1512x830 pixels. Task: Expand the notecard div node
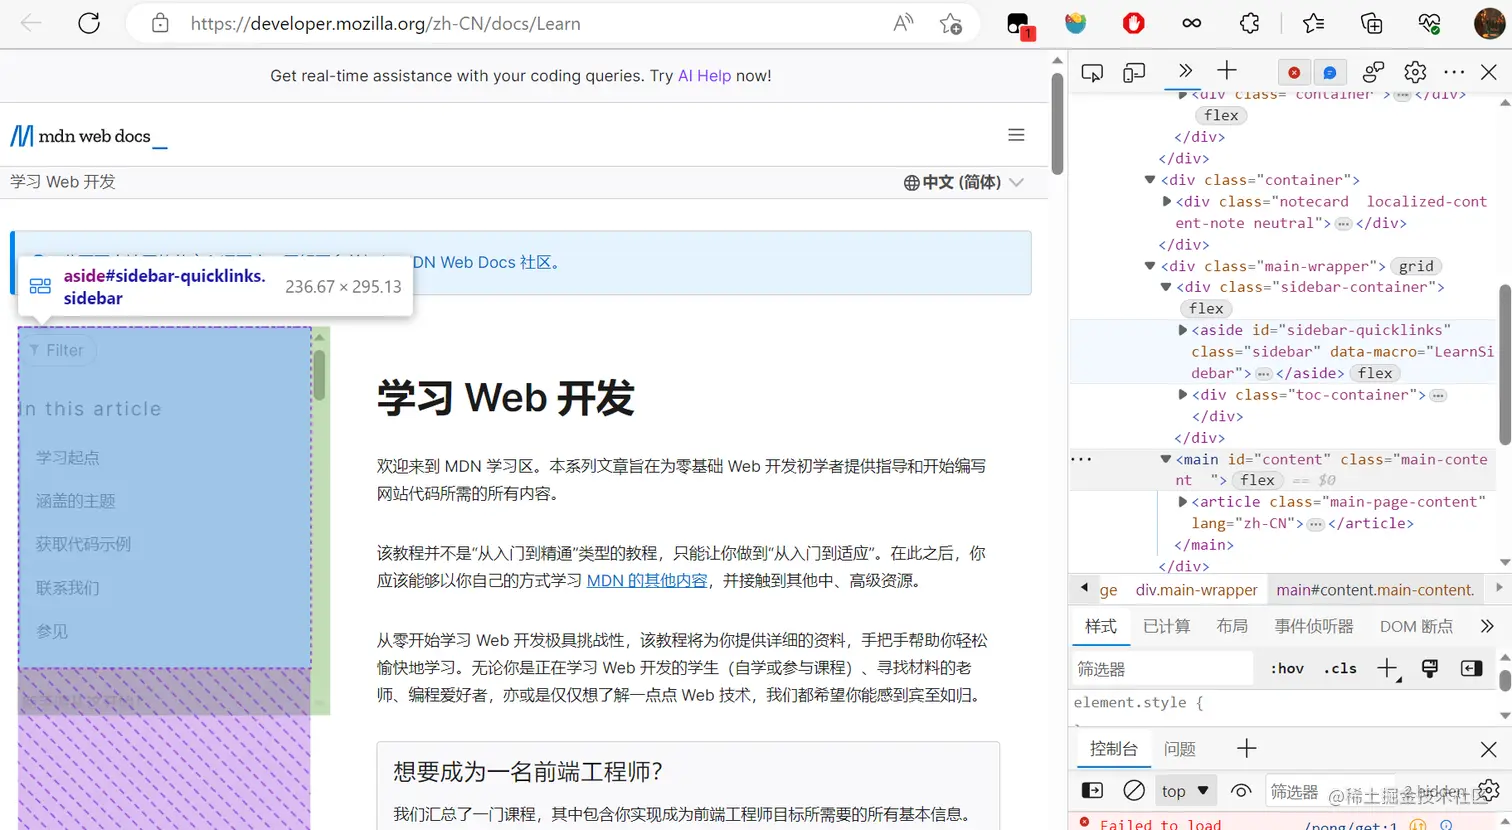pyautogui.click(x=1166, y=201)
